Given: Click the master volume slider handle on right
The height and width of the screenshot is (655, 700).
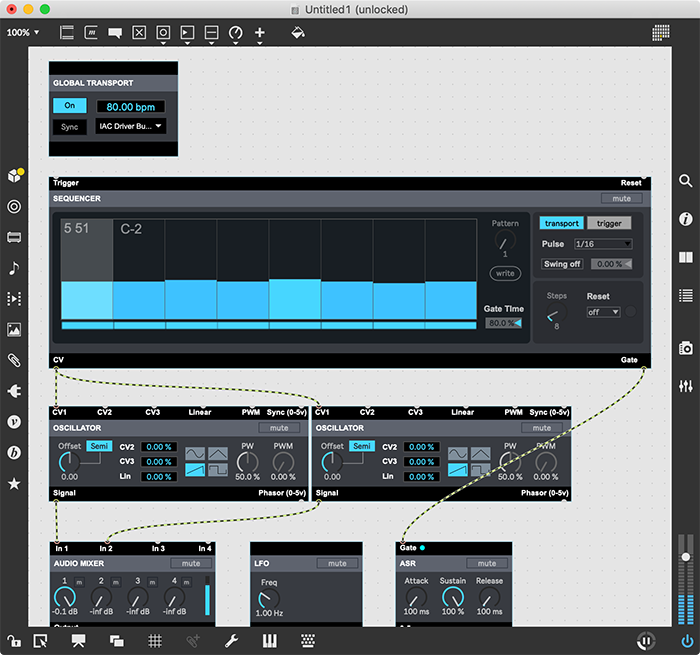Looking at the screenshot, I should pos(686,557).
